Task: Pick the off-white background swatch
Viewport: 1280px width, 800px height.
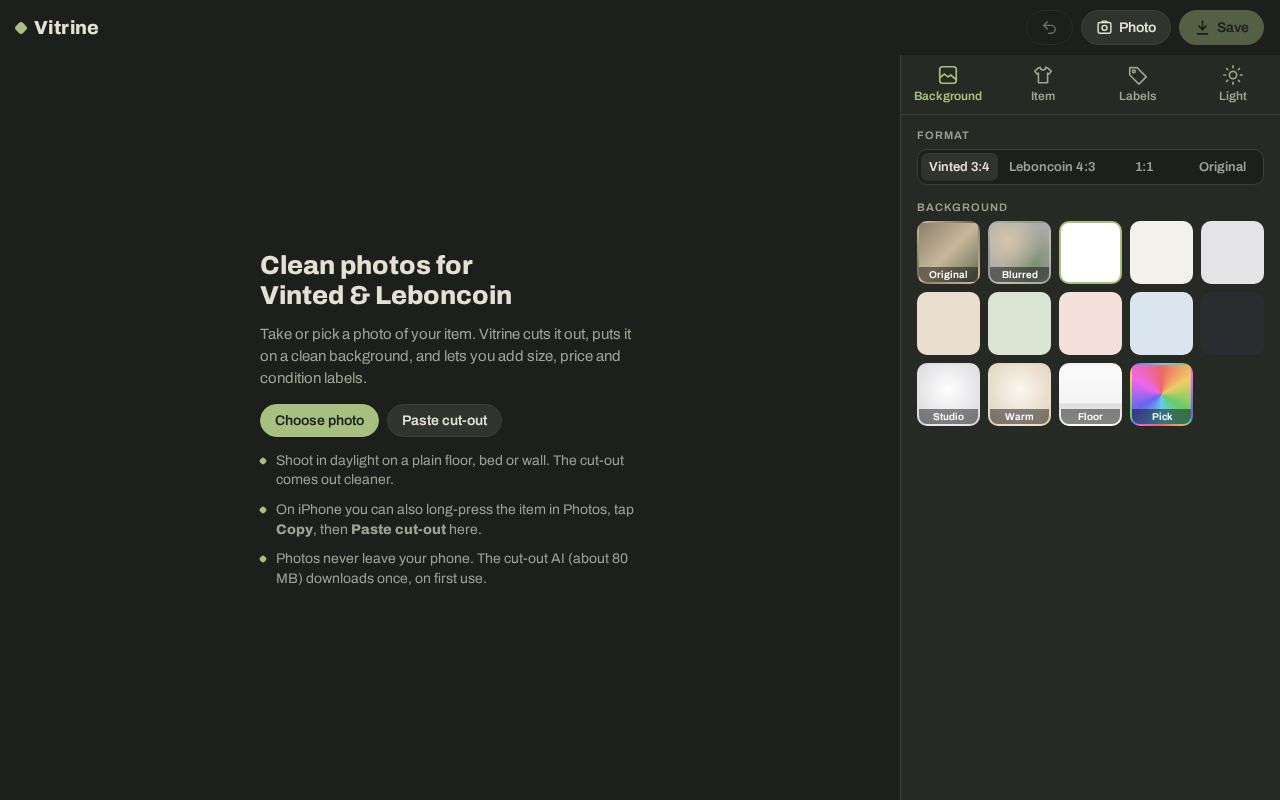Action: [x=1161, y=252]
